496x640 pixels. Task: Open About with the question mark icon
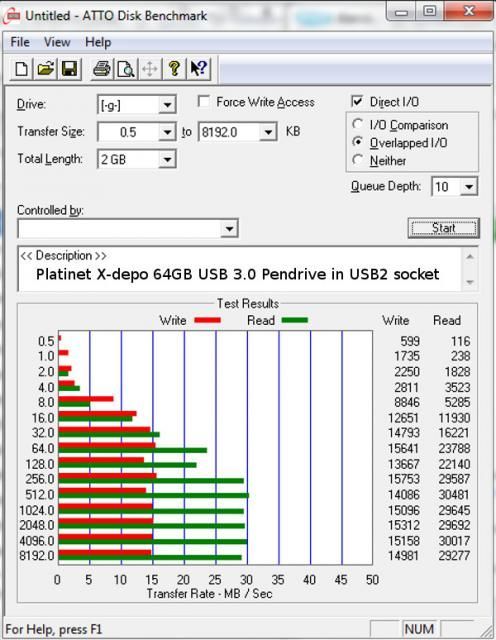(x=174, y=69)
